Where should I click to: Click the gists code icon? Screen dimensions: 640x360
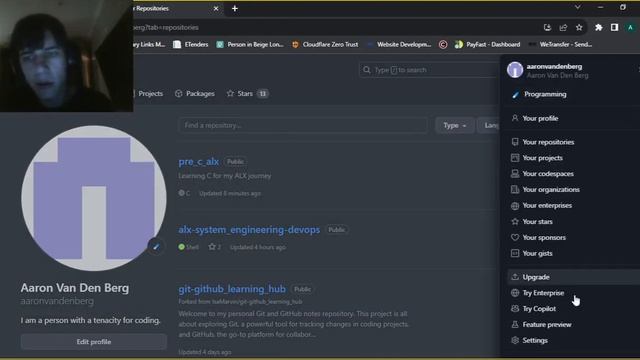point(515,253)
